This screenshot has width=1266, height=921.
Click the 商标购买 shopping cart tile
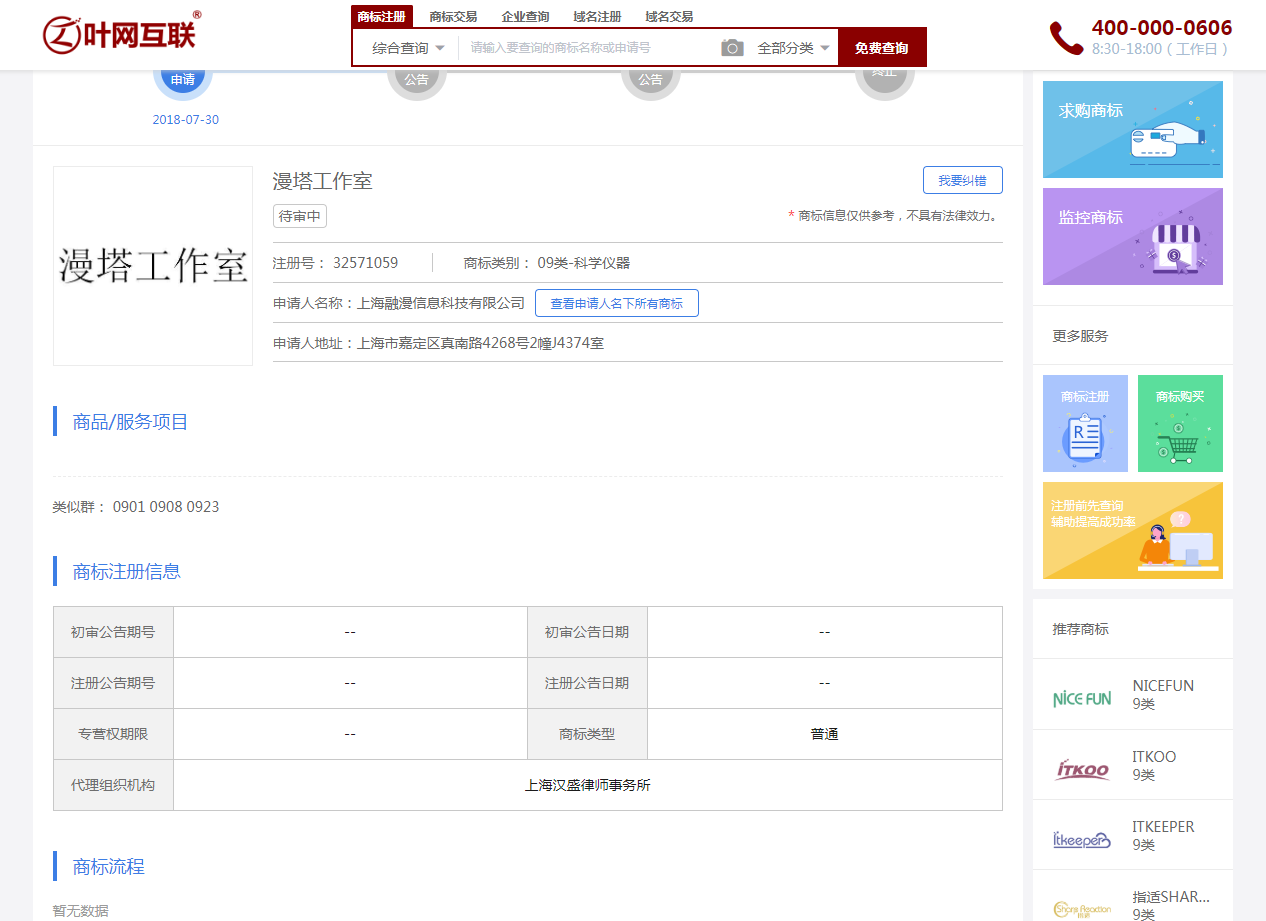pyautogui.click(x=1180, y=423)
